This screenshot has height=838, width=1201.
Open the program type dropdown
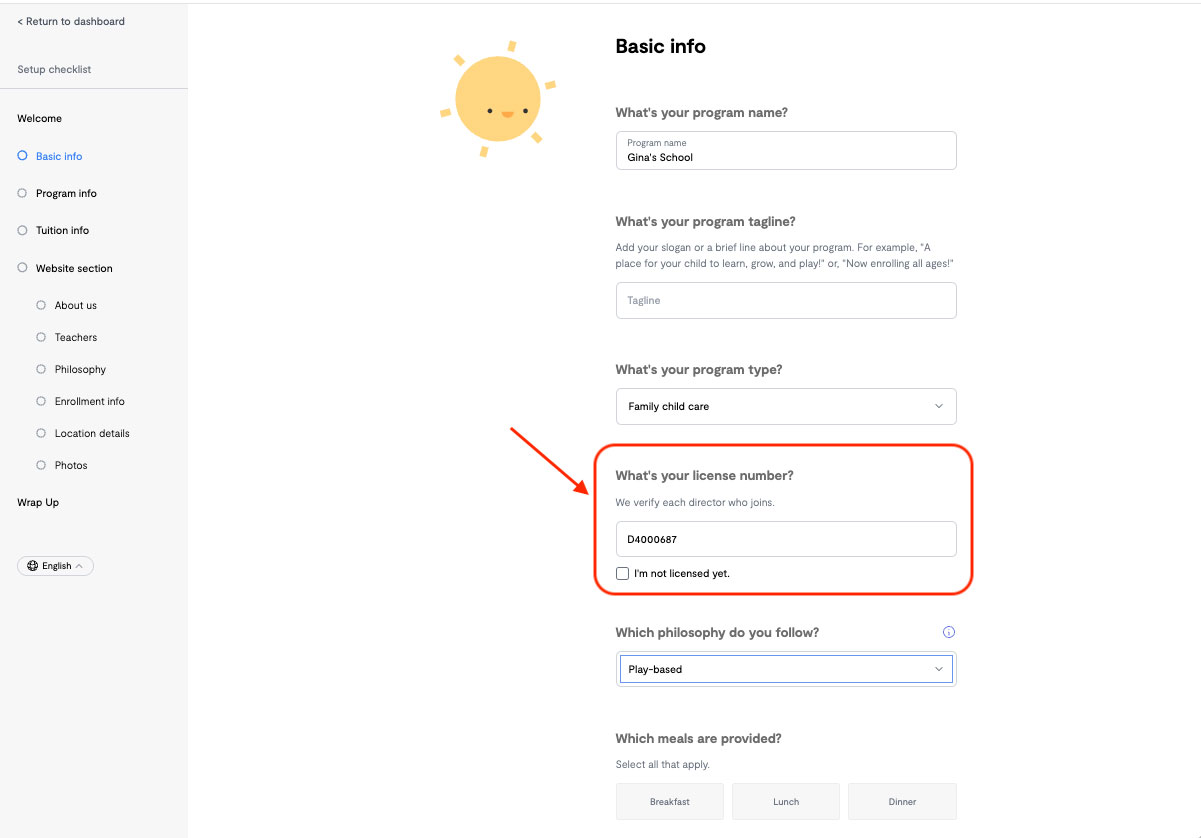click(x=786, y=406)
